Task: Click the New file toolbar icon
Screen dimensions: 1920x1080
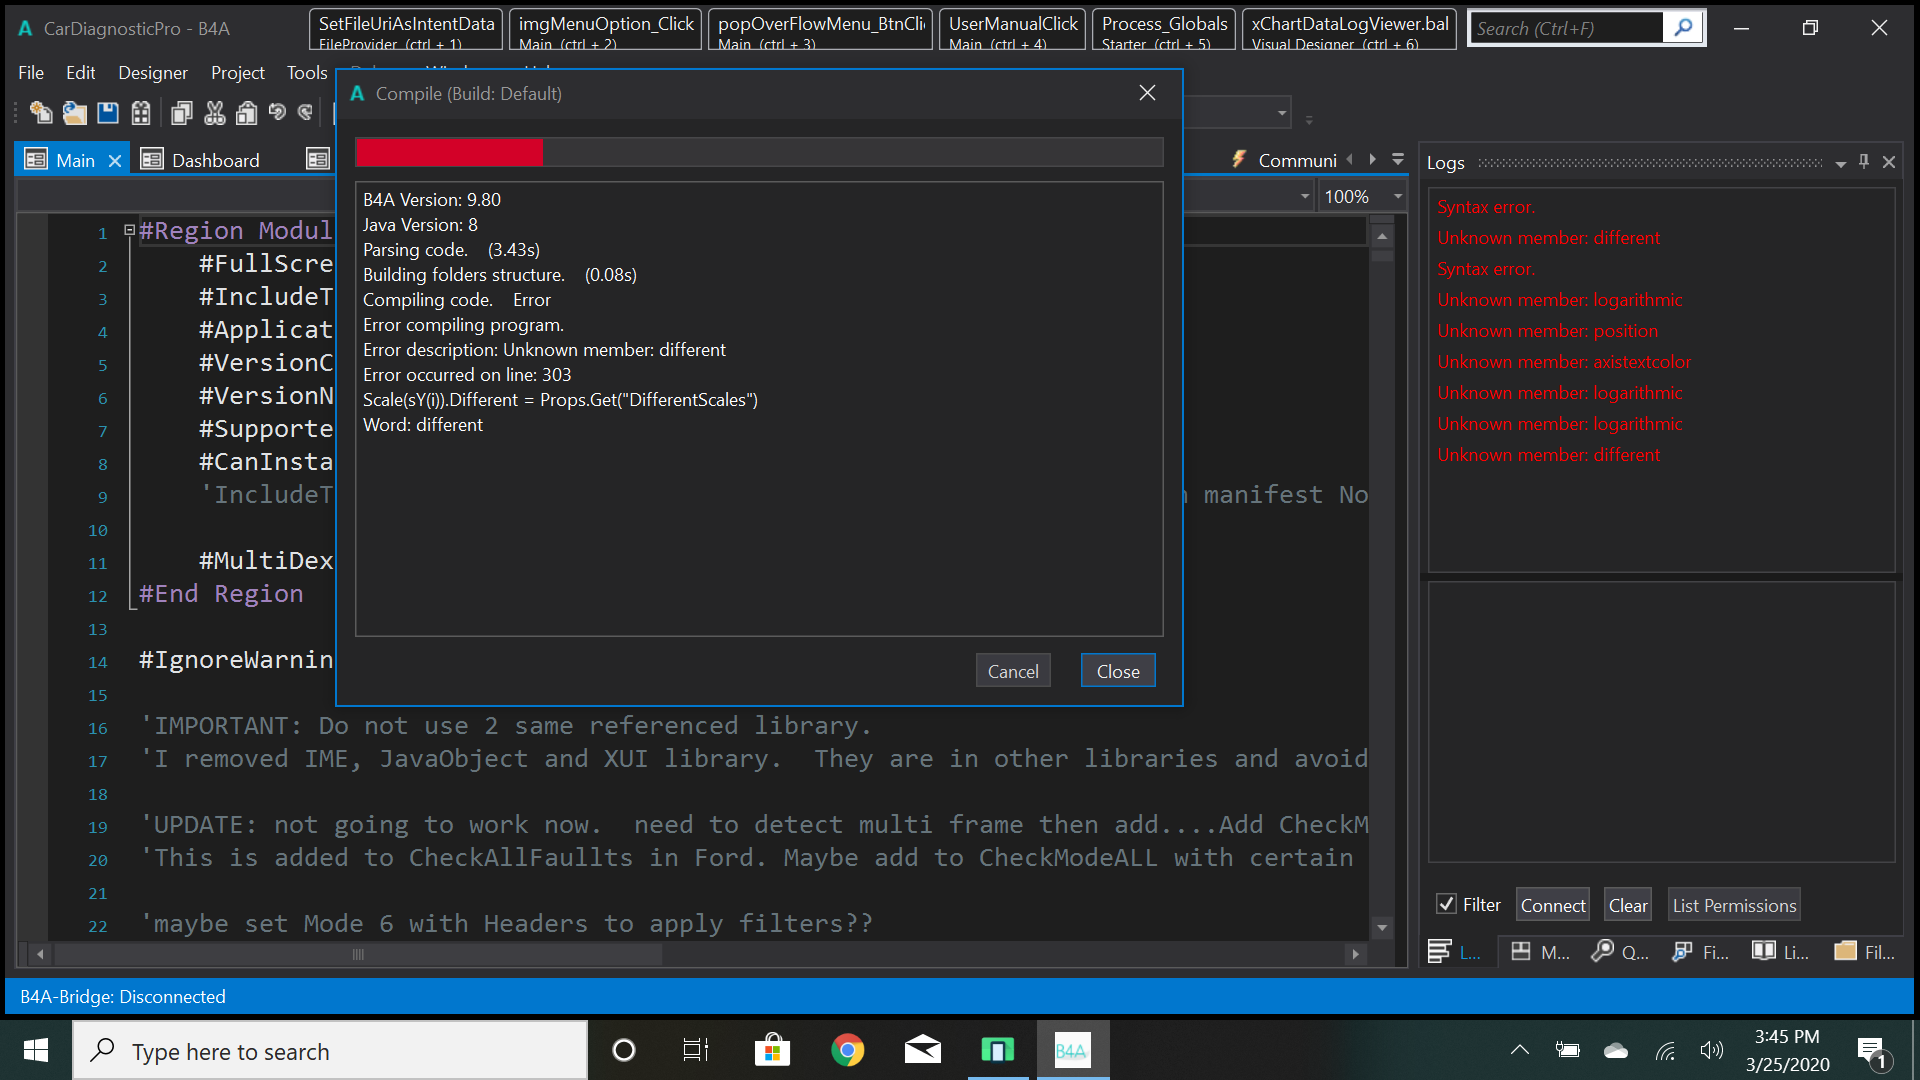Action: 40,113
